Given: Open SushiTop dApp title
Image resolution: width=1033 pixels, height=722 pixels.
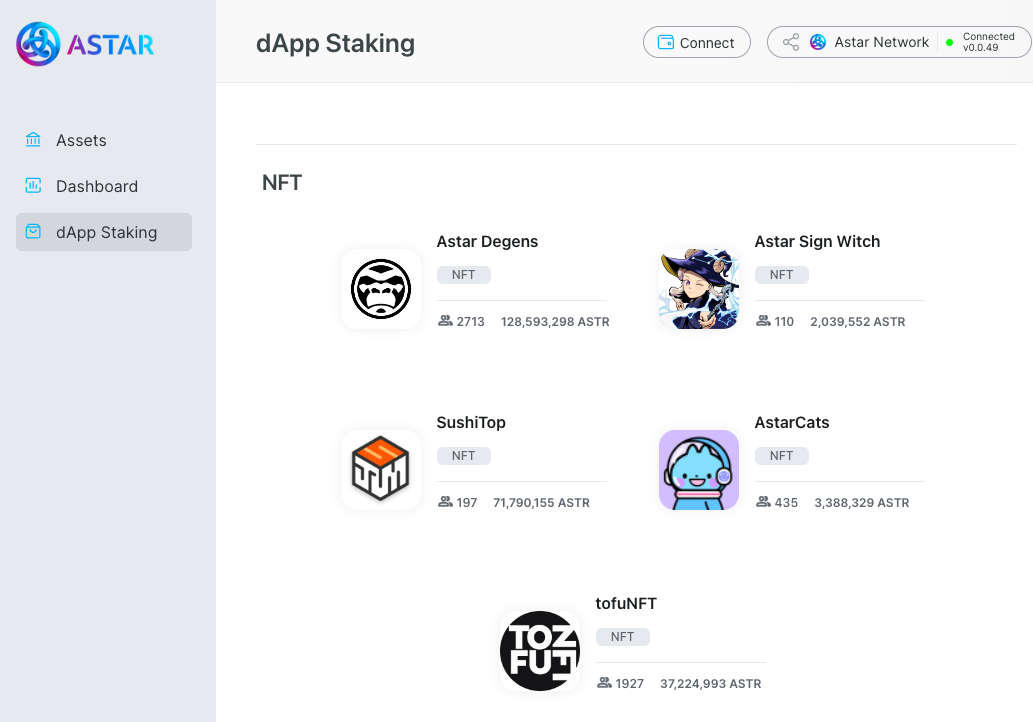Looking at the screenshot, I should (x=471, y=422).
